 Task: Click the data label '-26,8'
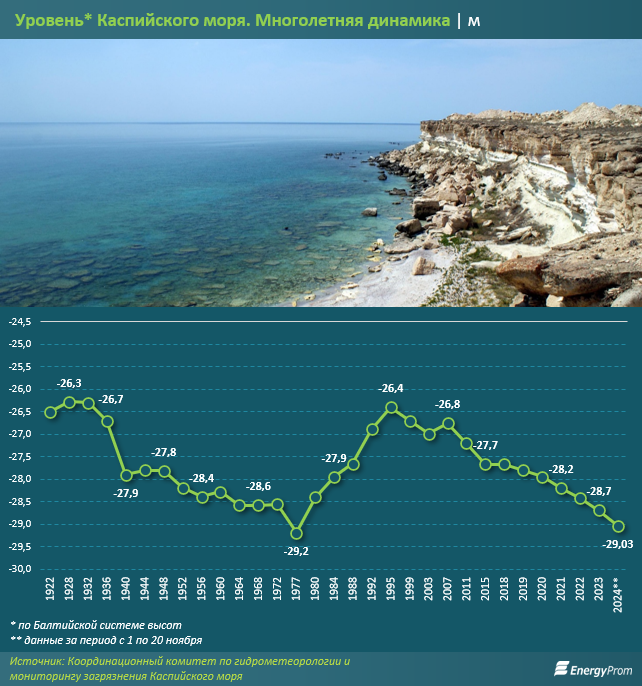tap(447, 405)
